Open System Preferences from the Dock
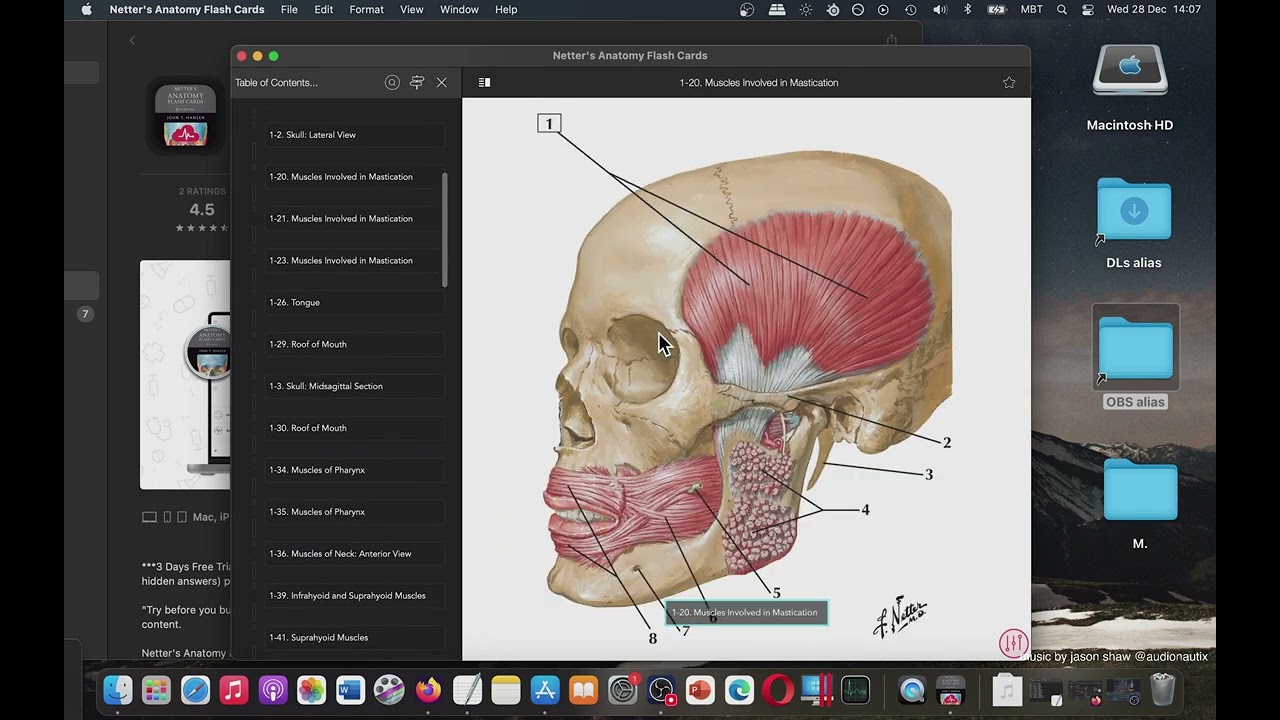The width and height of the screenshot is (1280, 720). click(622, 690)
